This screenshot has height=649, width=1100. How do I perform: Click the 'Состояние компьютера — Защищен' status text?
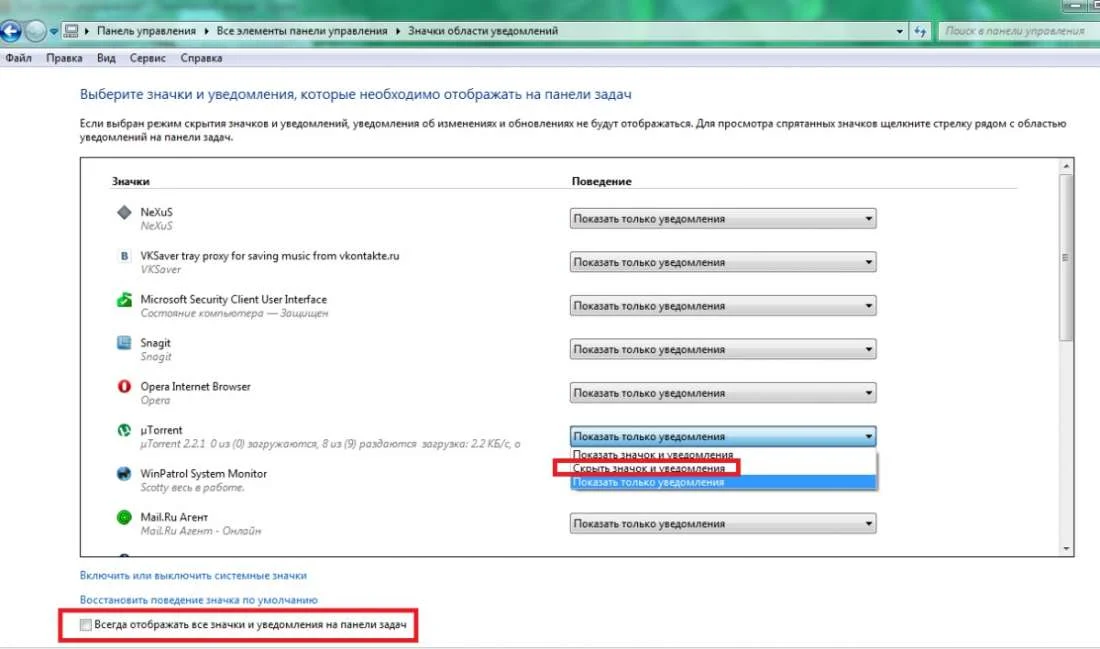click(x=234, y=314)
